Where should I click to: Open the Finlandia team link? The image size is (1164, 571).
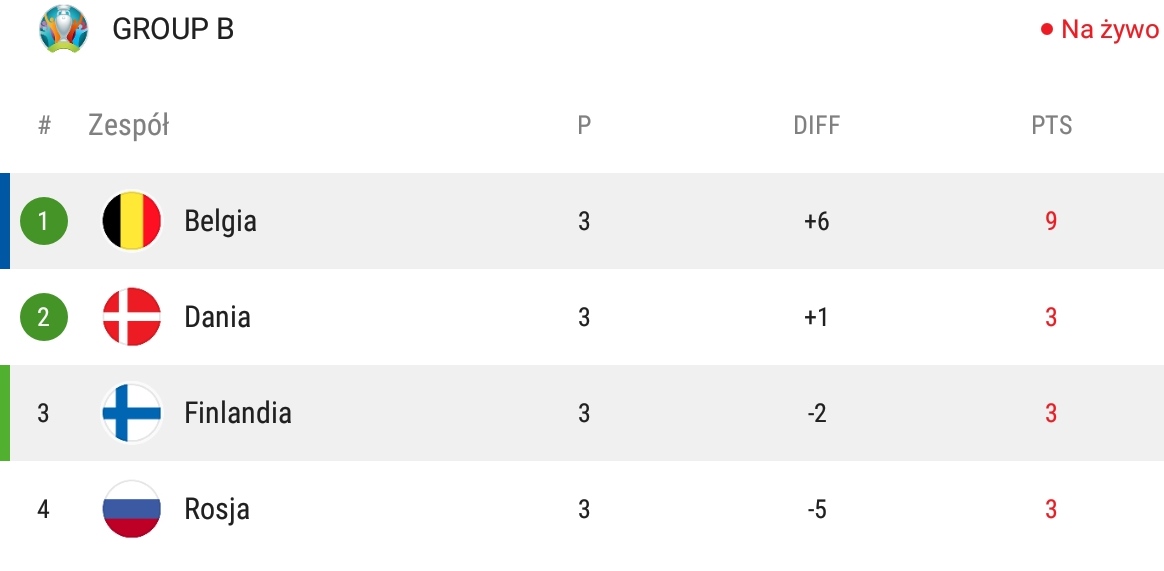coord(238,413)
